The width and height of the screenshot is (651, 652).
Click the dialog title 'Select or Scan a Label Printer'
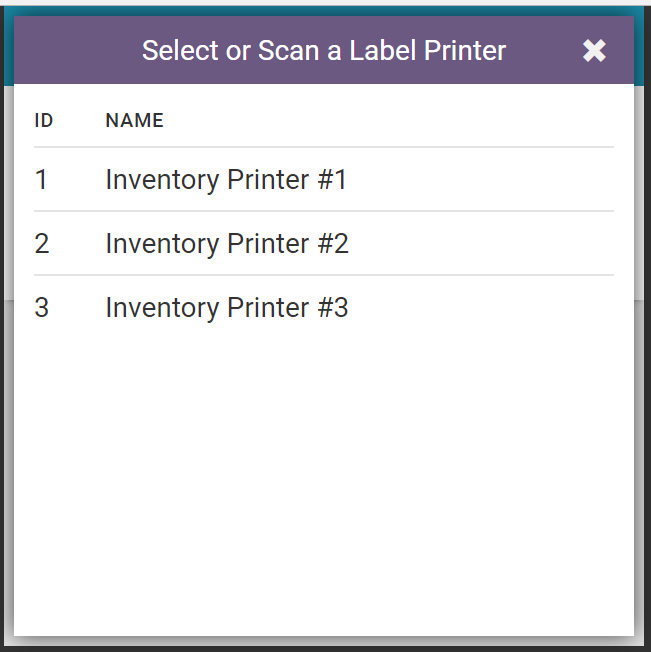[x=324, y=51]
